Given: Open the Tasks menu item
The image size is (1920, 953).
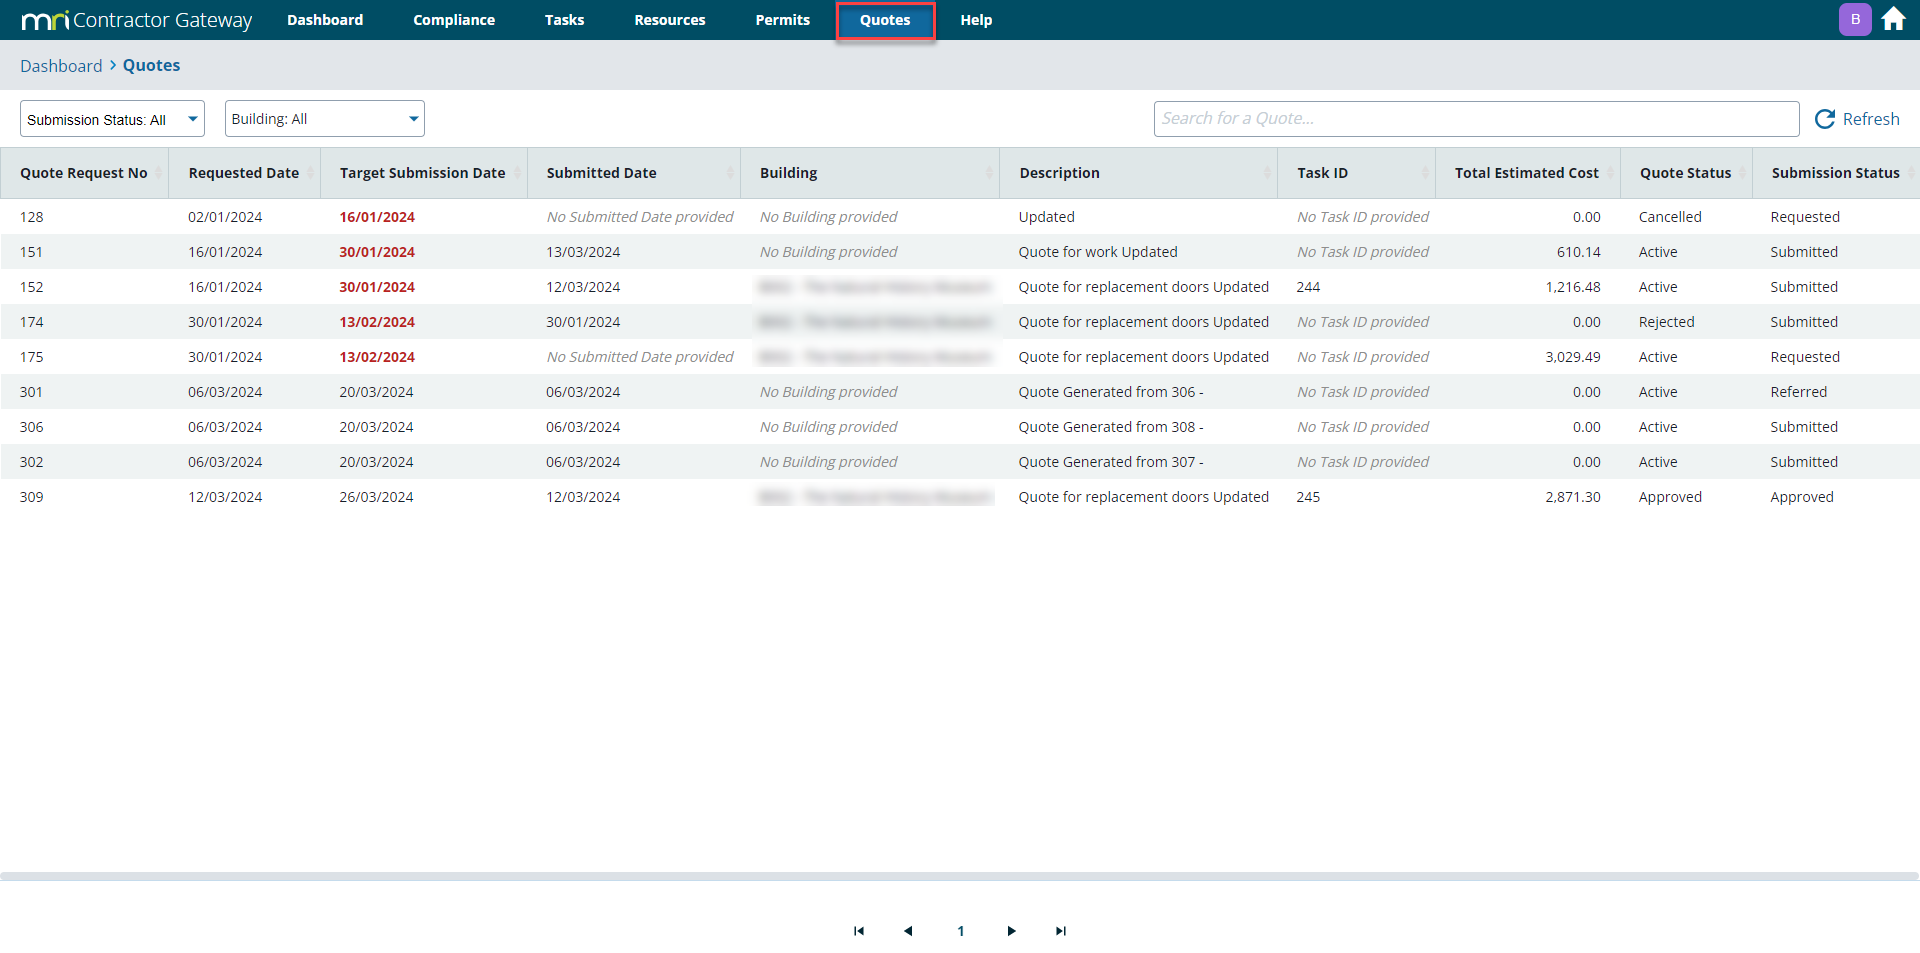Looking at the screenshot, I should [564, 20].
